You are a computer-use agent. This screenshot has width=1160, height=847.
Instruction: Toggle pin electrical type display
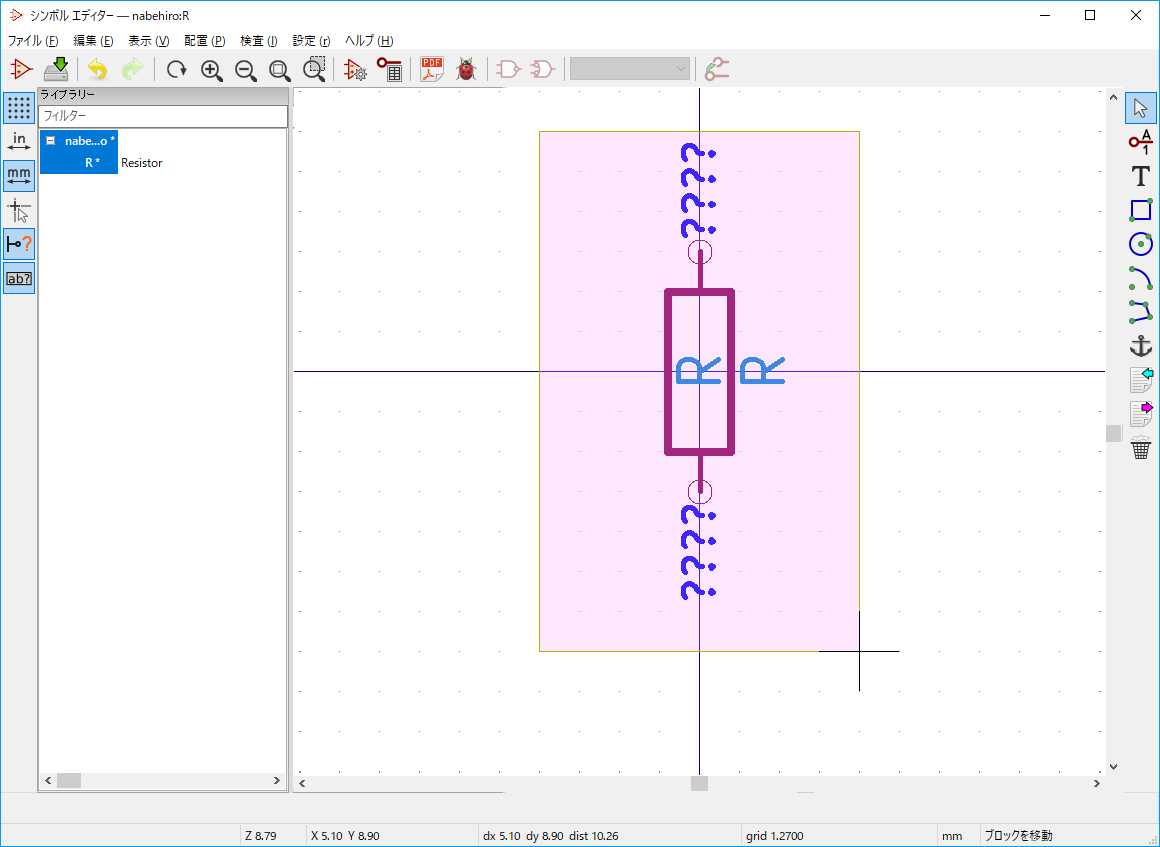coord(18,244)
